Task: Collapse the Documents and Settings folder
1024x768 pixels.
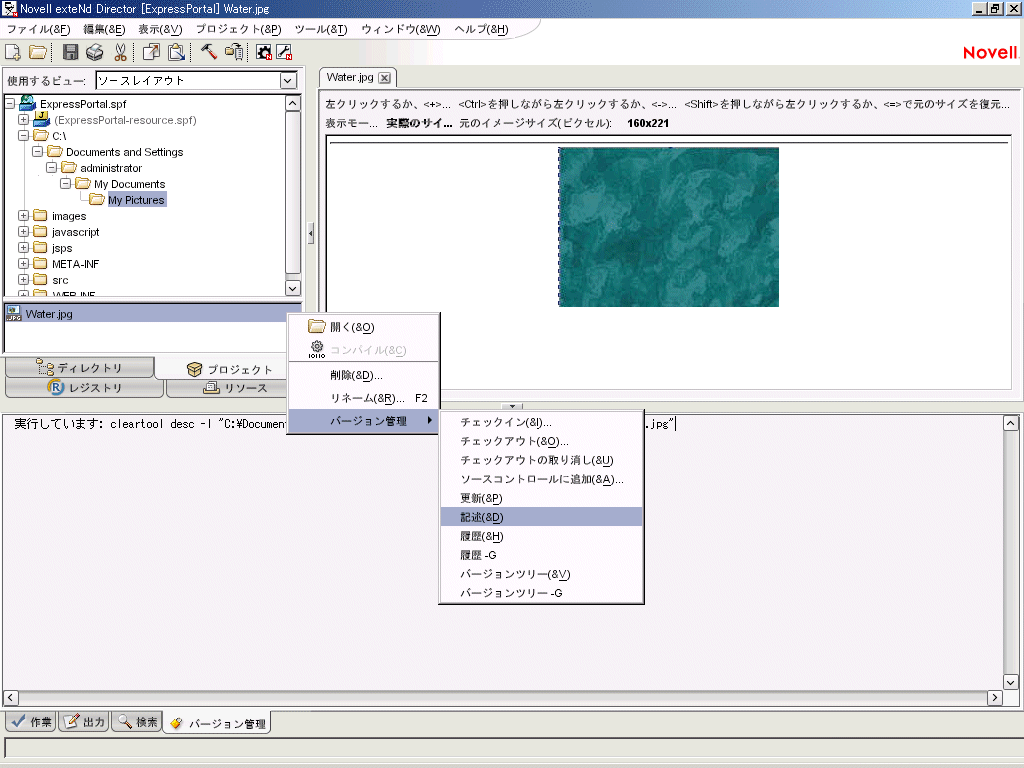Action: (x=37, y=152)
